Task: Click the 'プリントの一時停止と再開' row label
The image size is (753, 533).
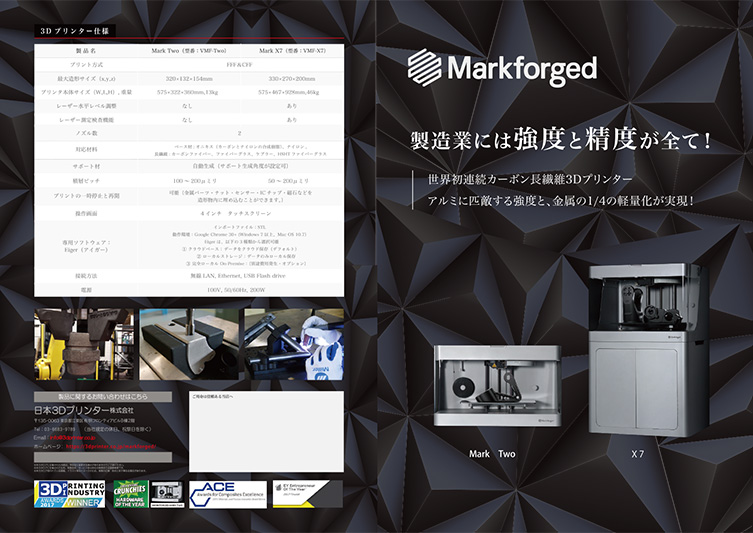Action: coord(86,196)
